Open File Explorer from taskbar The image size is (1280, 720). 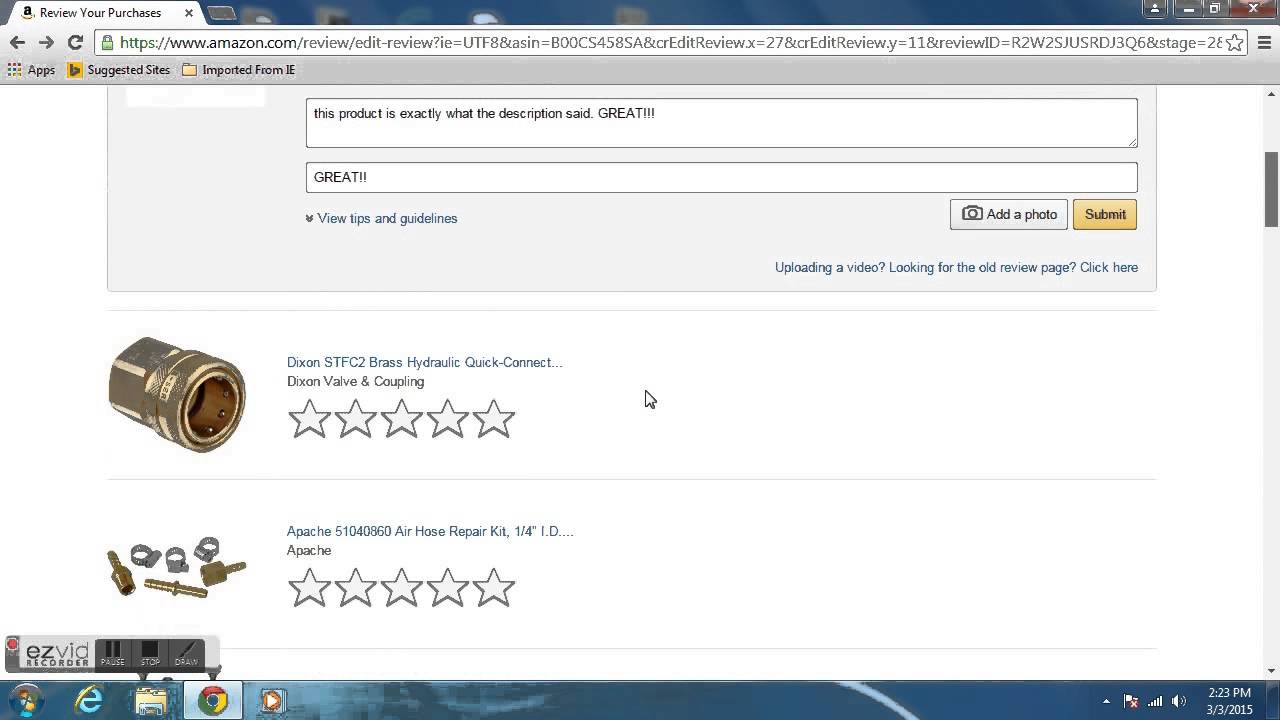(x=151, y=700)
